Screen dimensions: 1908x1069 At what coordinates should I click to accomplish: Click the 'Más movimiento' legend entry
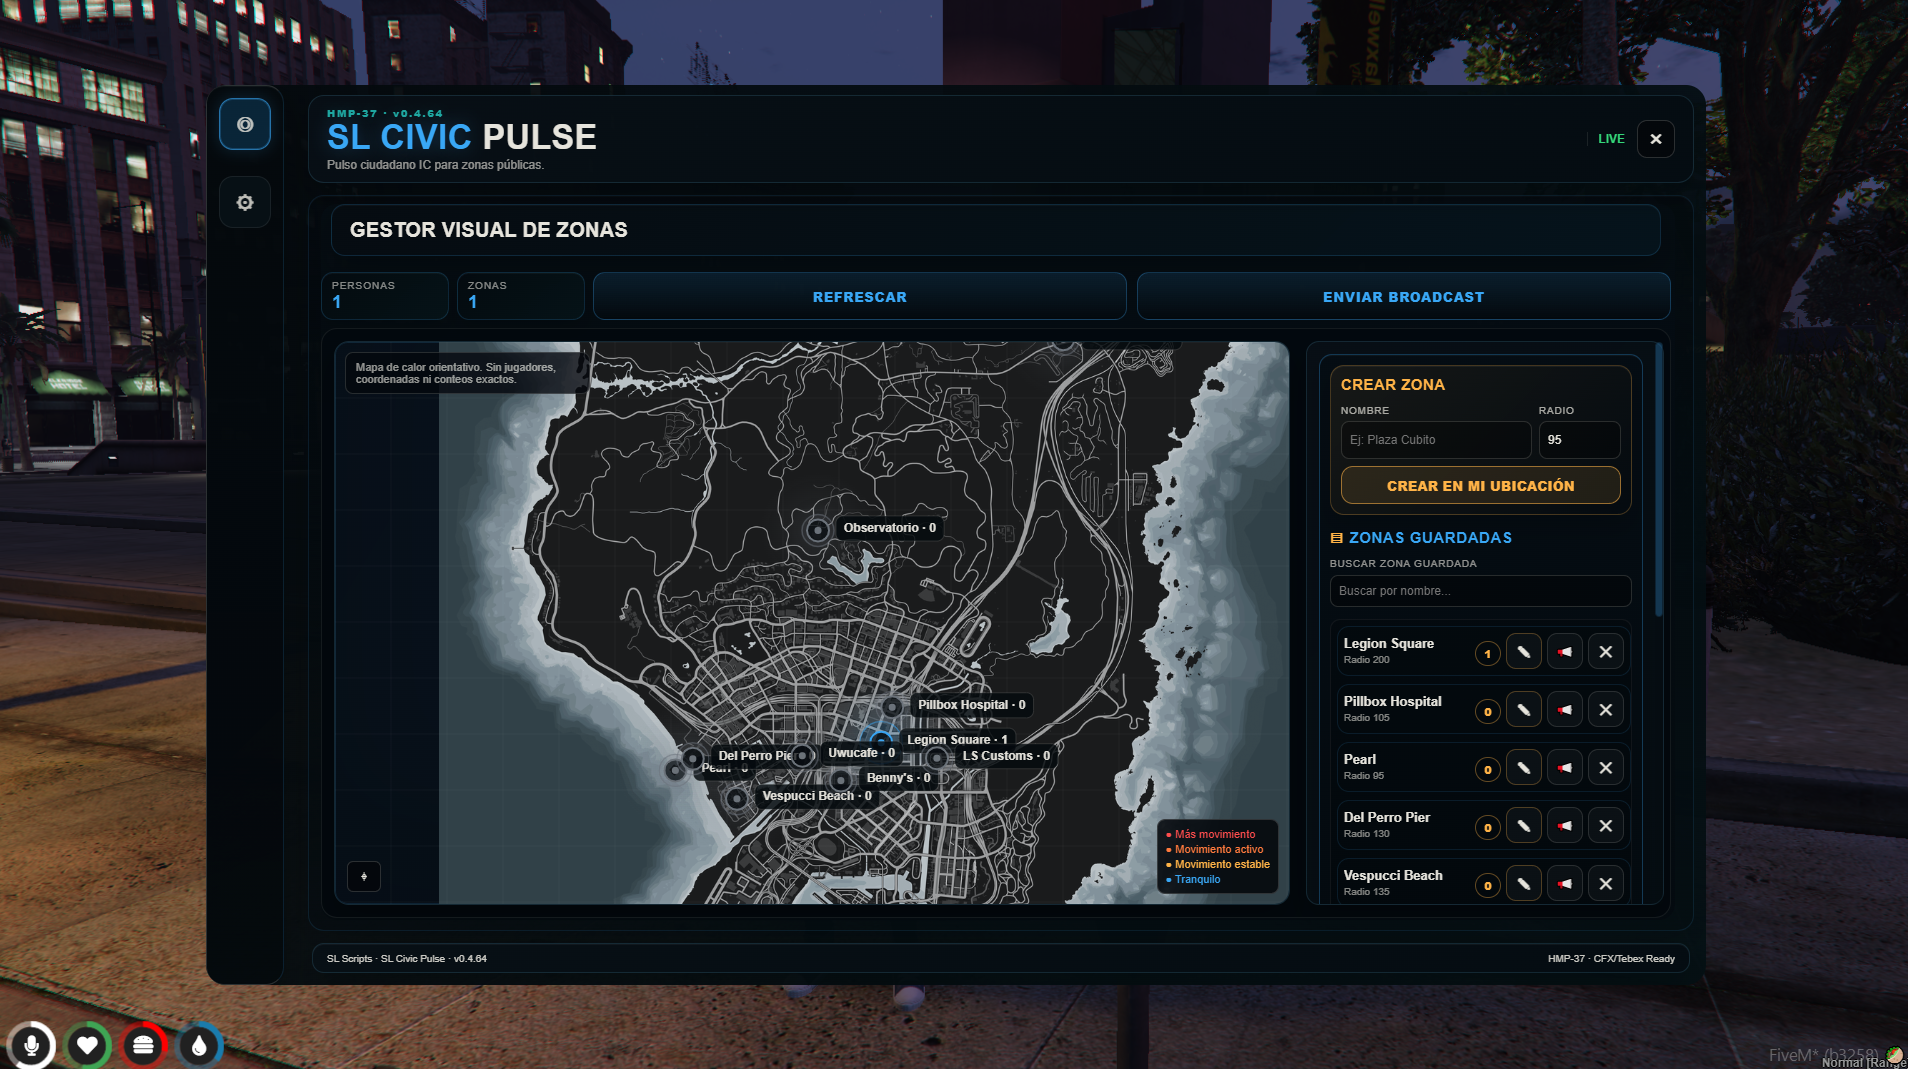pyautogui.click(x=1214, y=834)
